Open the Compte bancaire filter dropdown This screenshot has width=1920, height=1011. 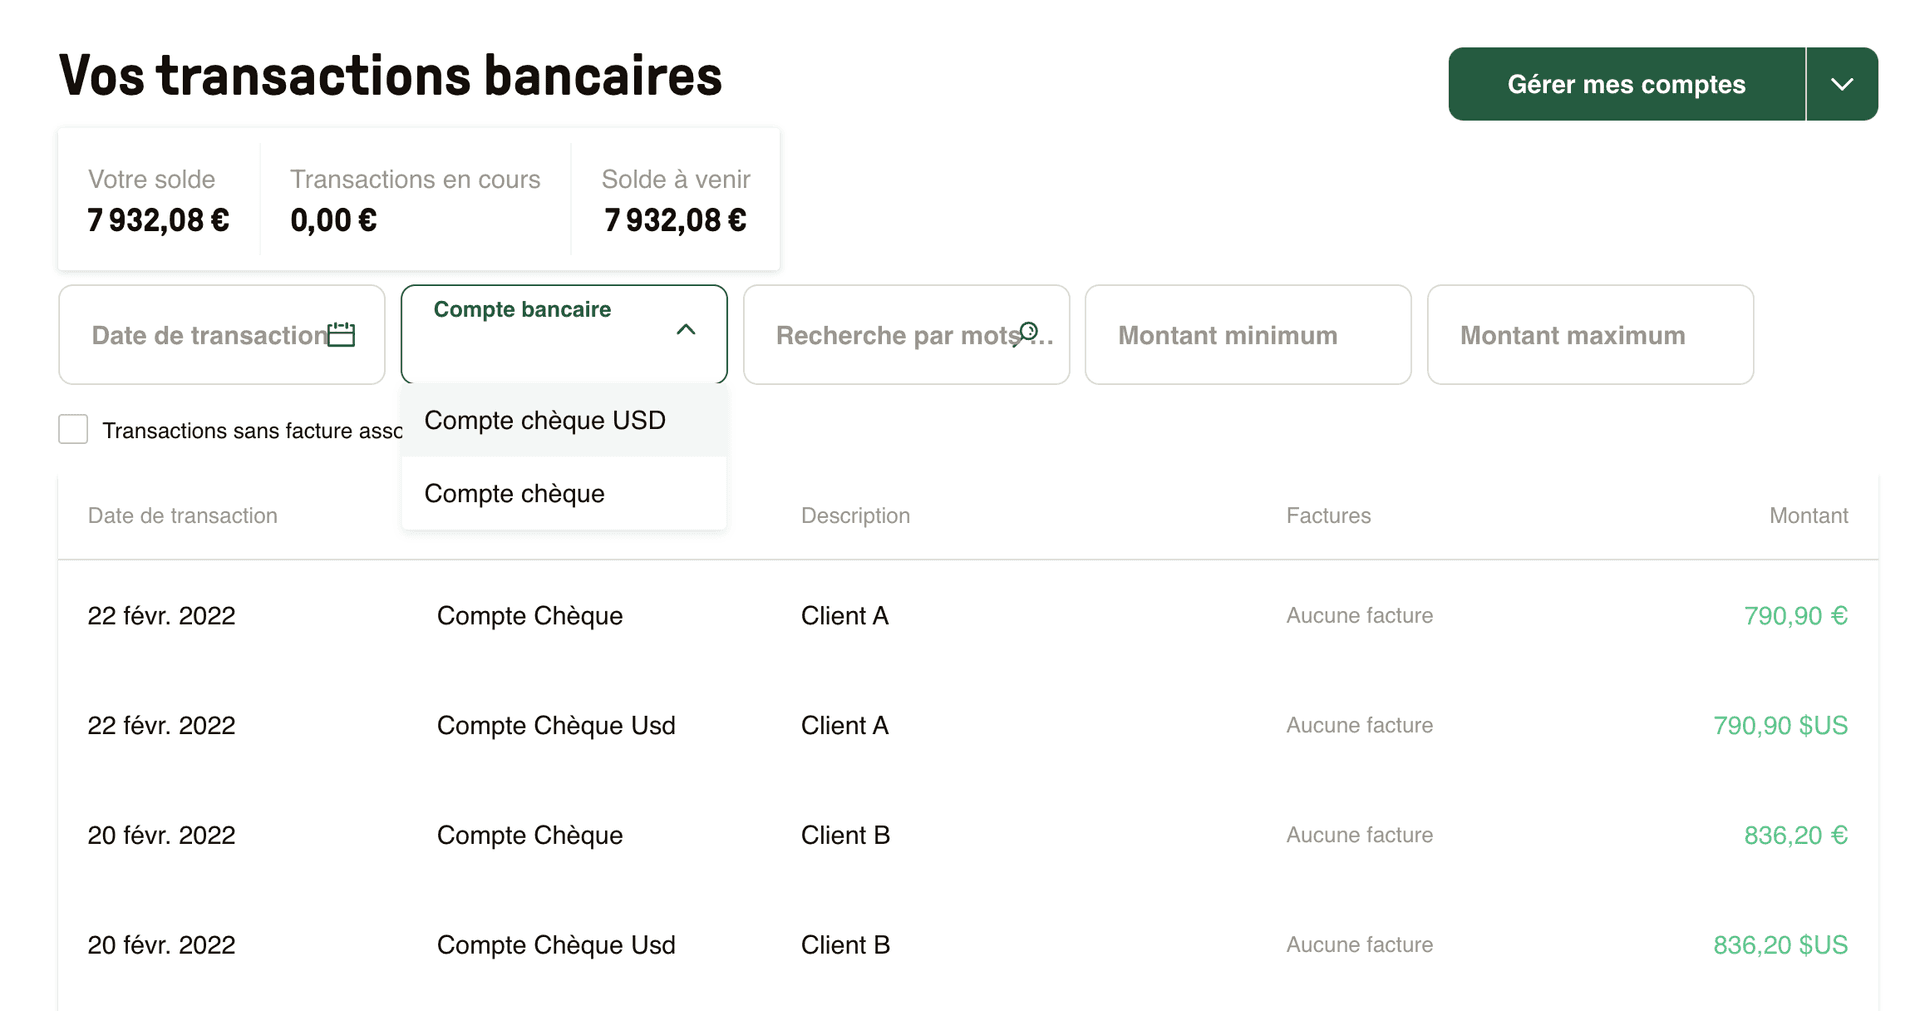(x=563, y=333)
